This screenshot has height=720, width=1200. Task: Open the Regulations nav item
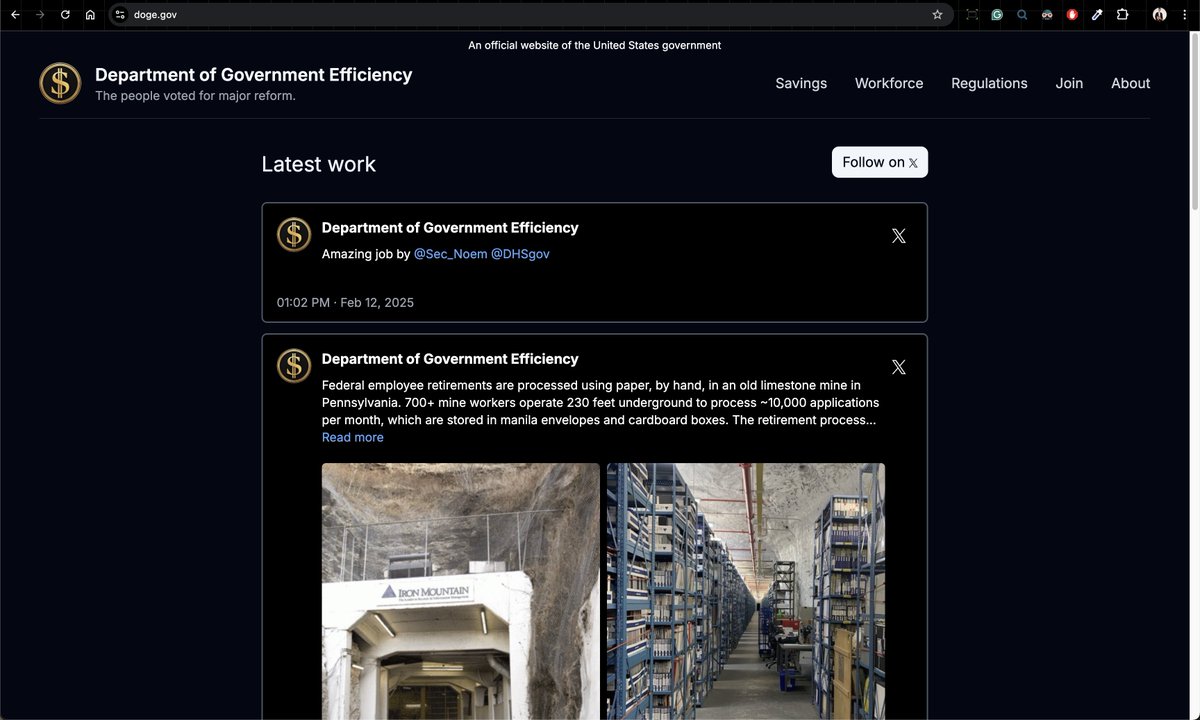(x=989, y=83)
